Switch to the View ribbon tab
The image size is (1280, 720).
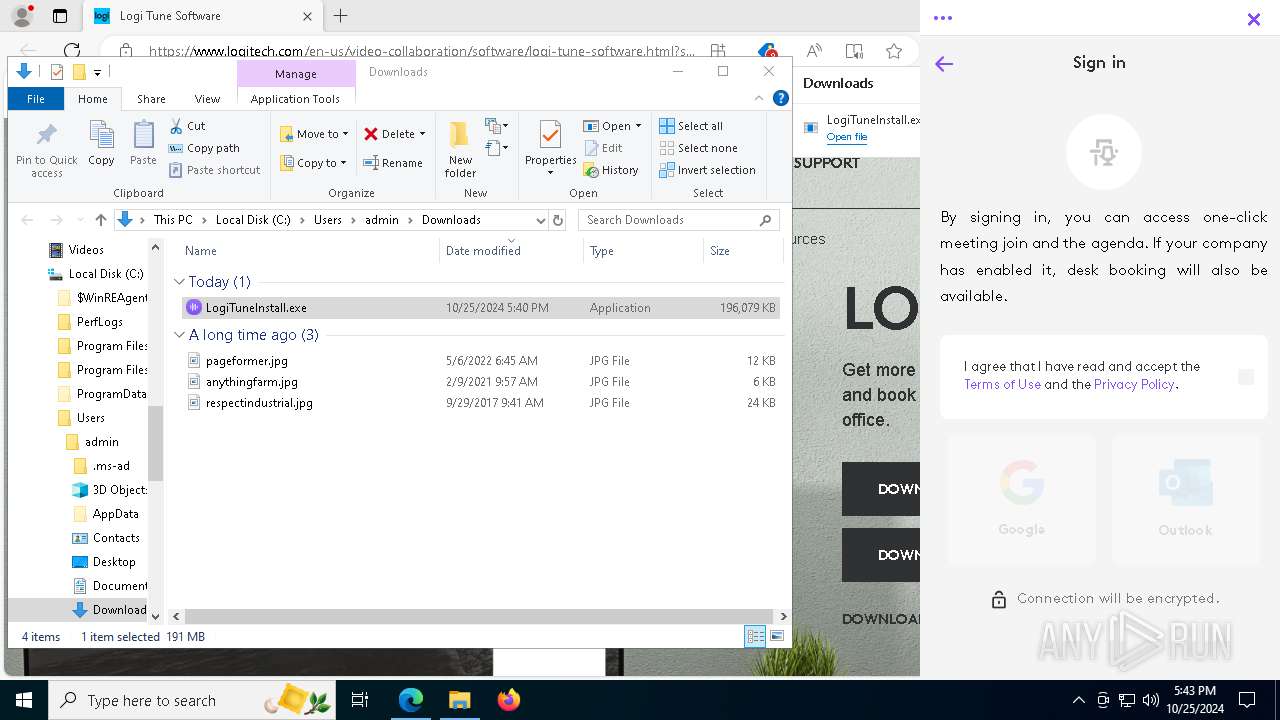[207, 99]
